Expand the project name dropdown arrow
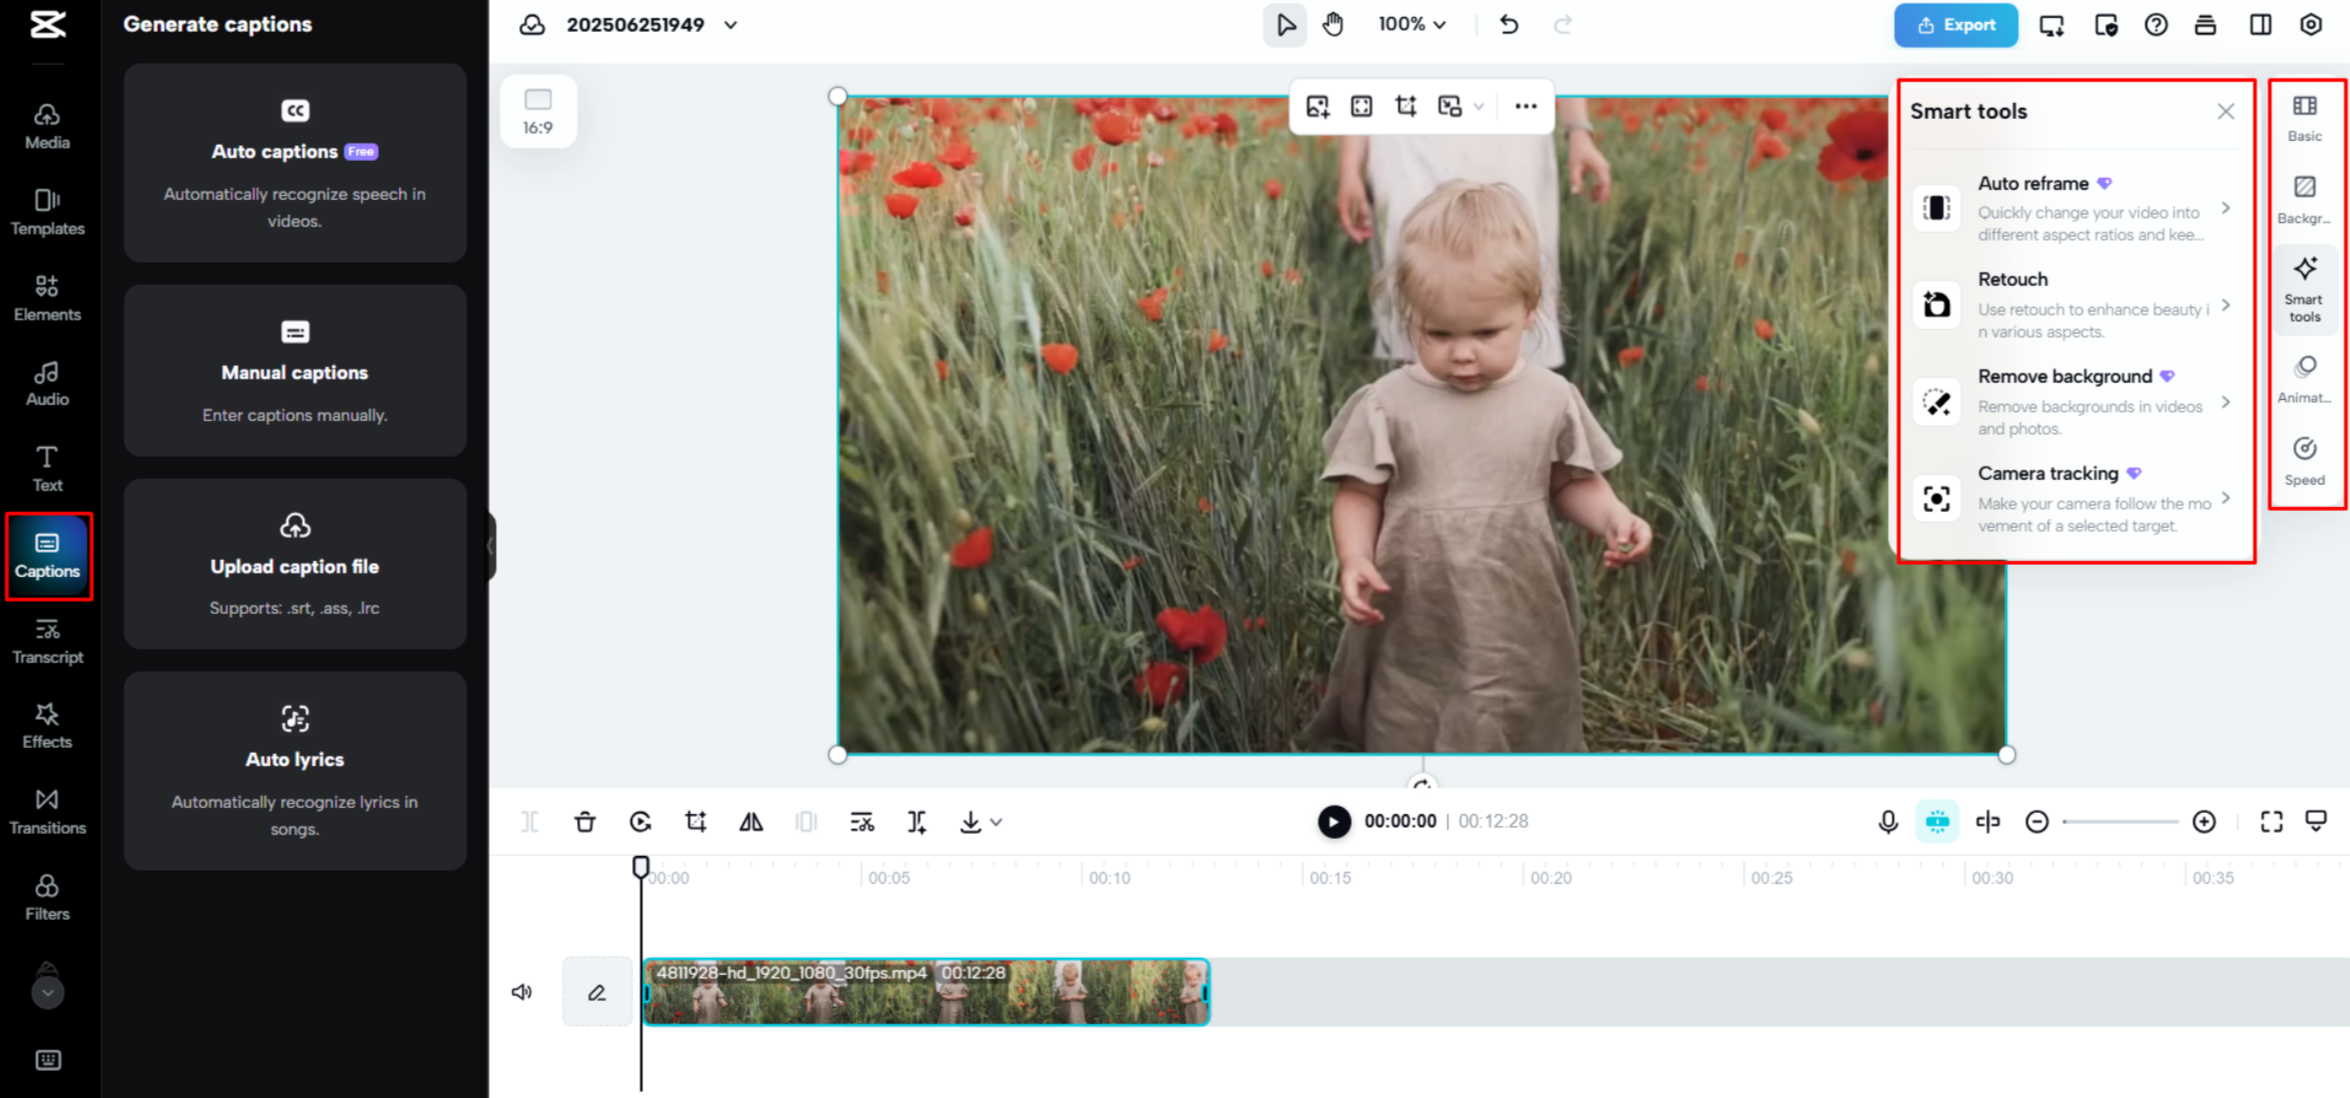The height and width of the screenshot is (1098, 2350). click(x=731, y=25)
